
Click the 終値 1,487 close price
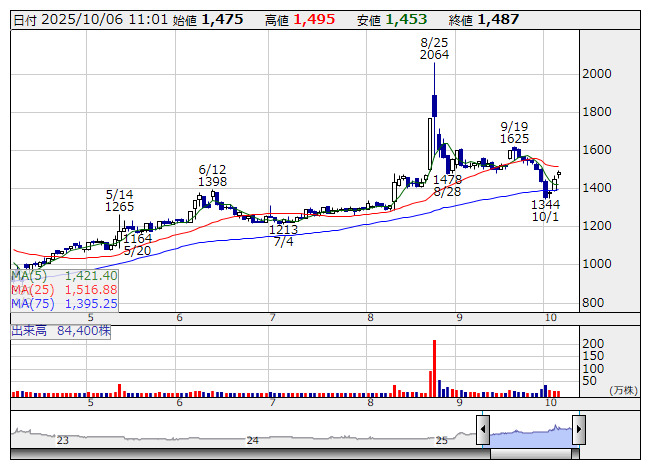[484, 20]
